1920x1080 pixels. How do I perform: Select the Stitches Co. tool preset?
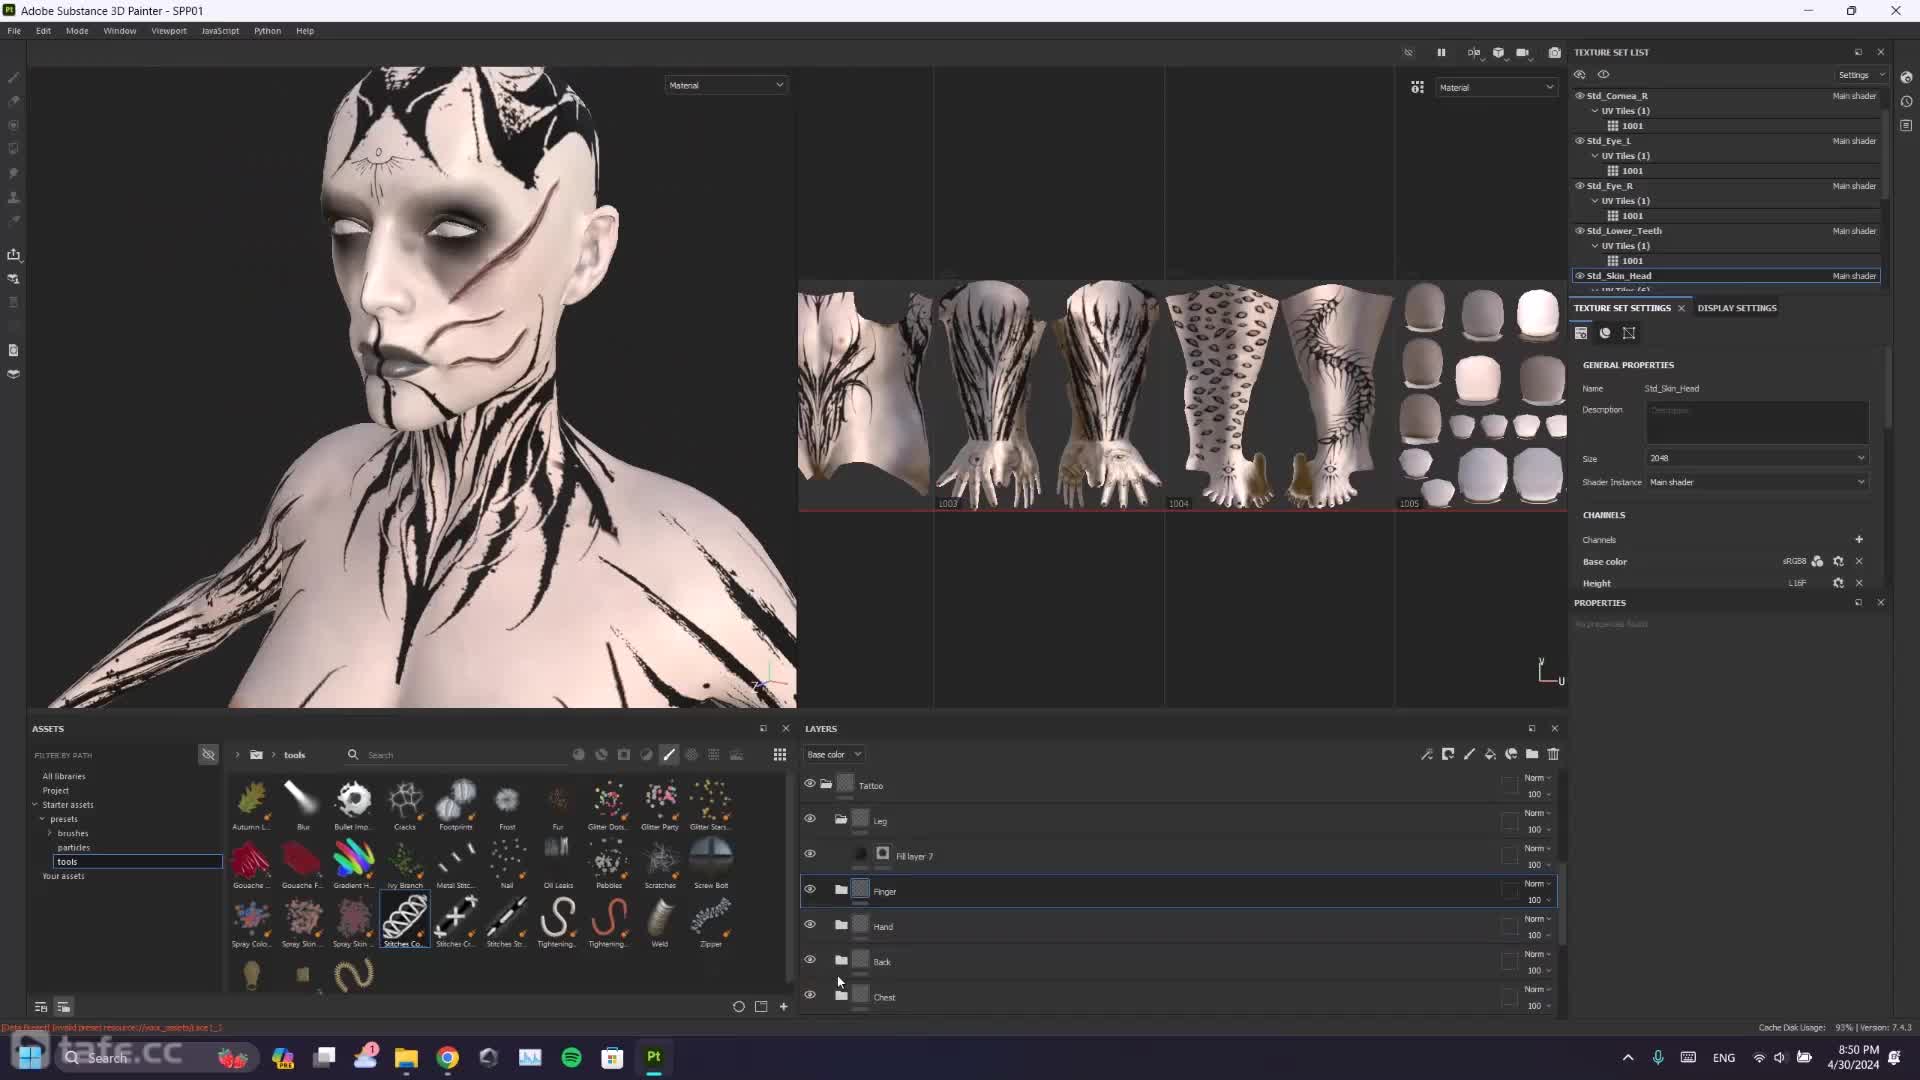point(404,920)
